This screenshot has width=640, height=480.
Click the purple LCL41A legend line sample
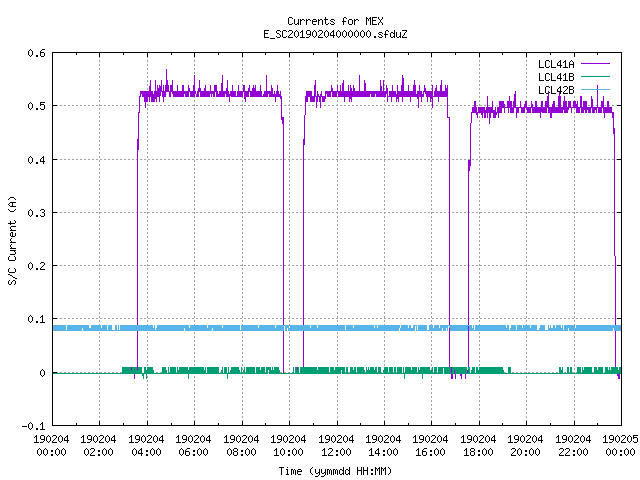click(595, 64)
